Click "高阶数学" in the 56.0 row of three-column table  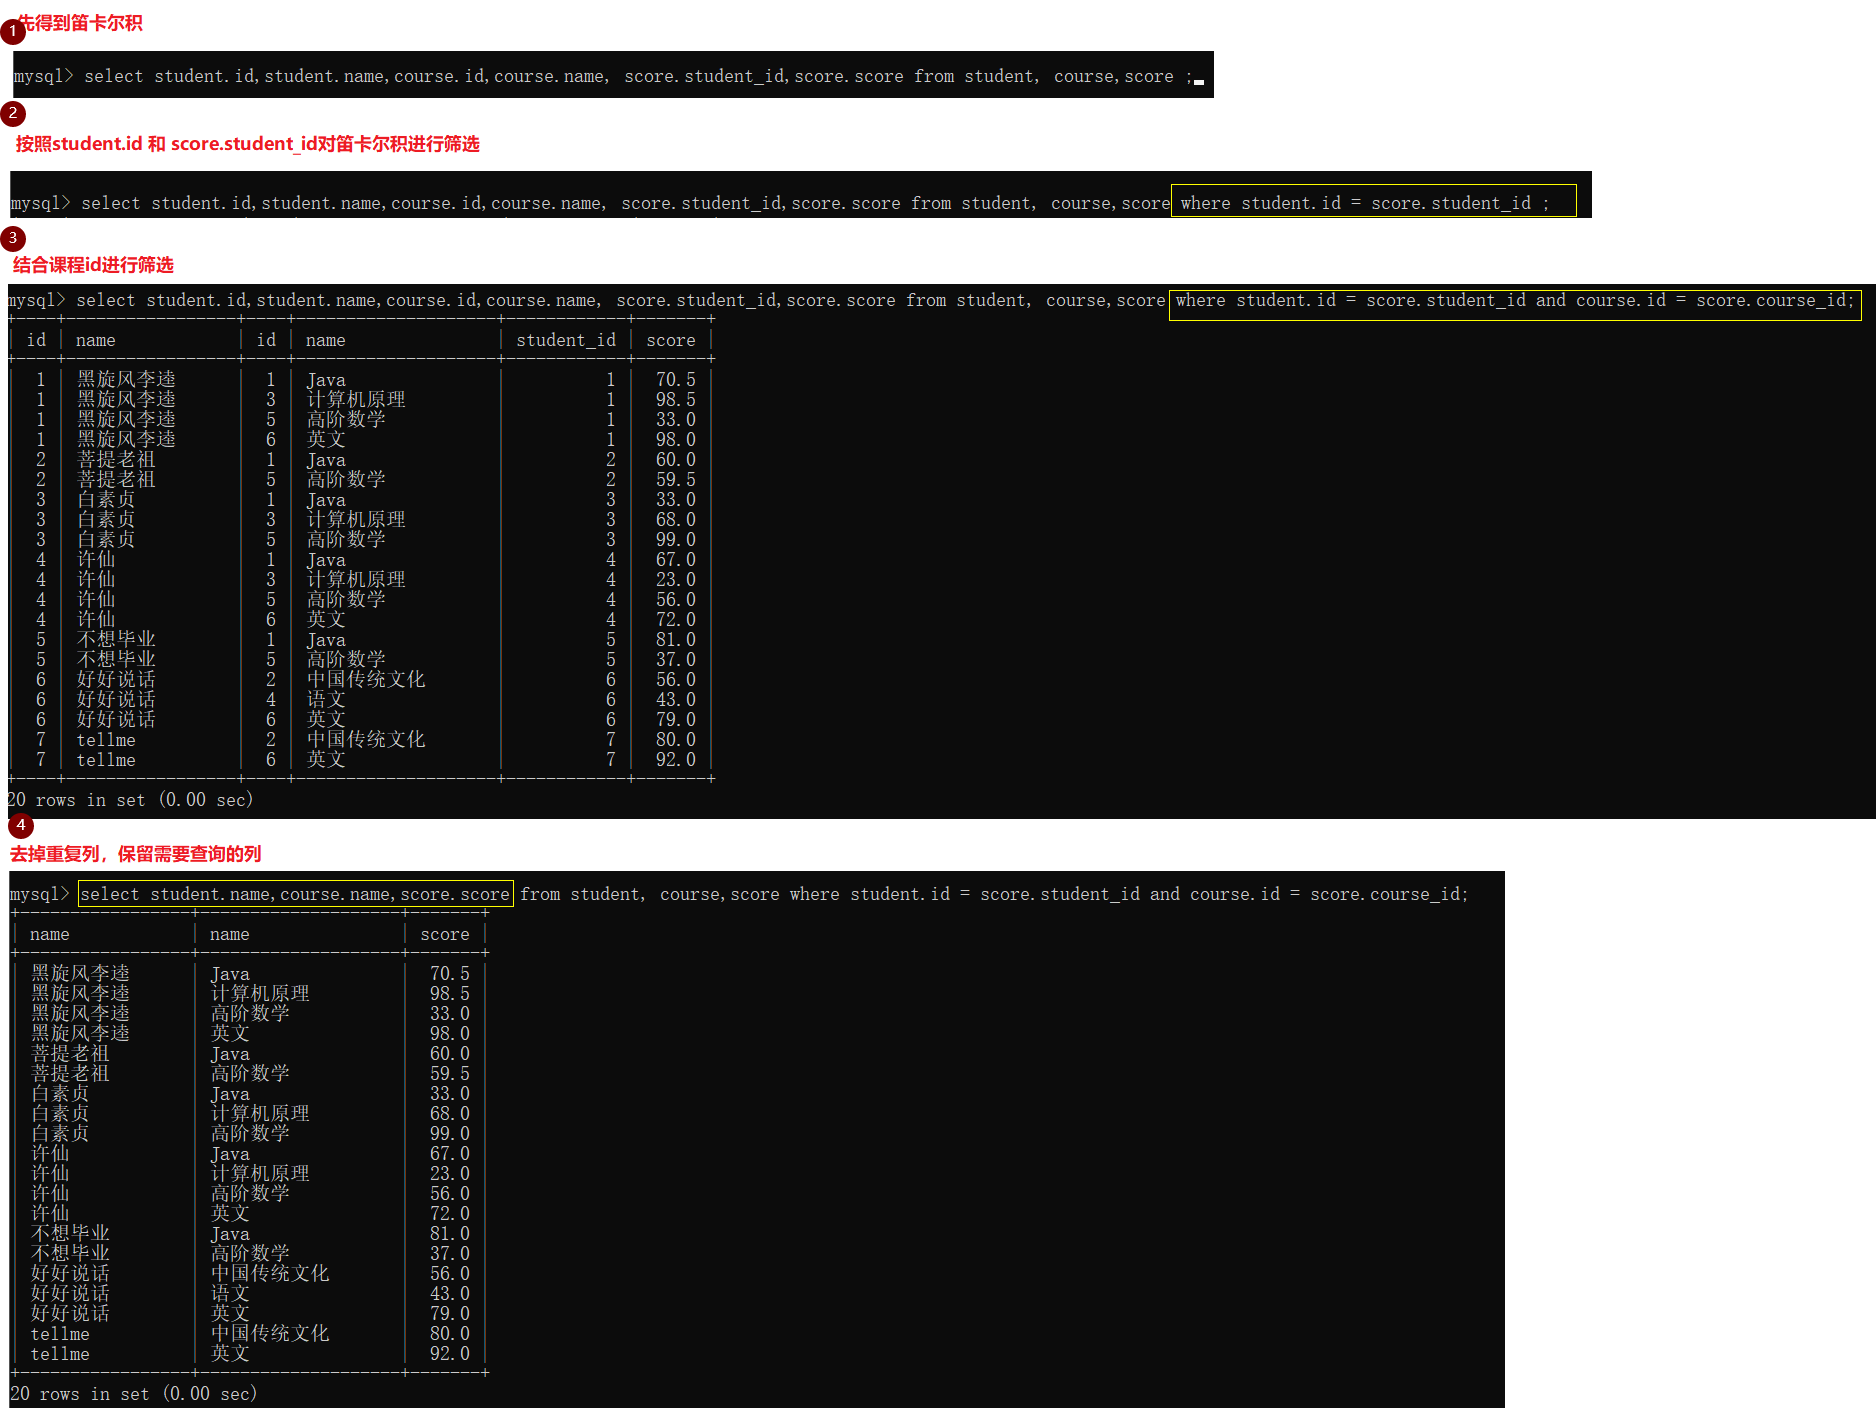coord(250,1193)
